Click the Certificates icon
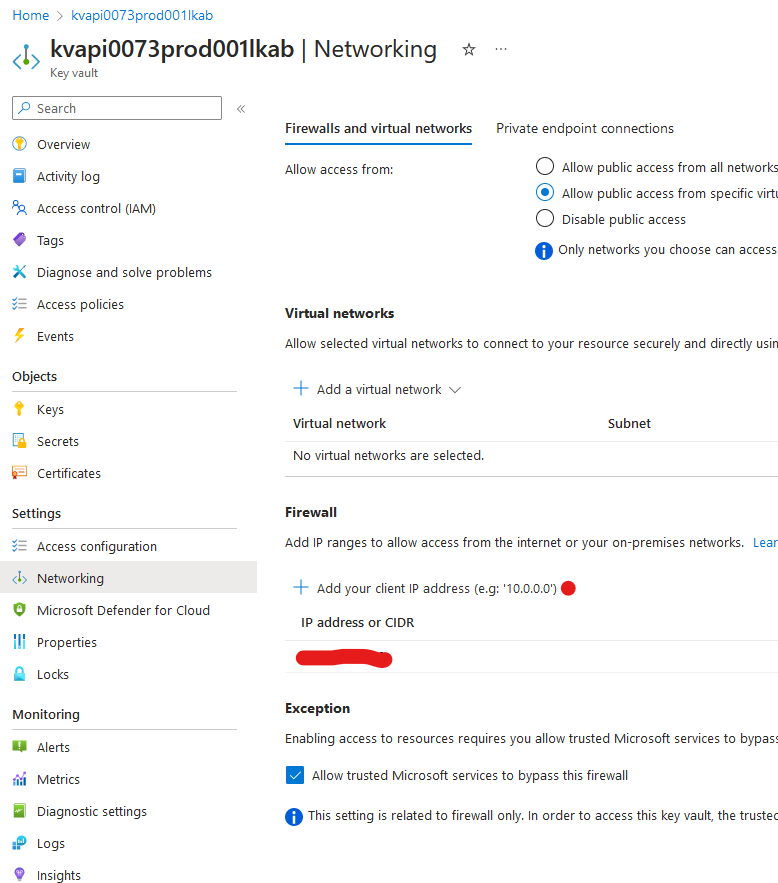The height and width of the screenshot is (883, 778). (x=20, y=473)
